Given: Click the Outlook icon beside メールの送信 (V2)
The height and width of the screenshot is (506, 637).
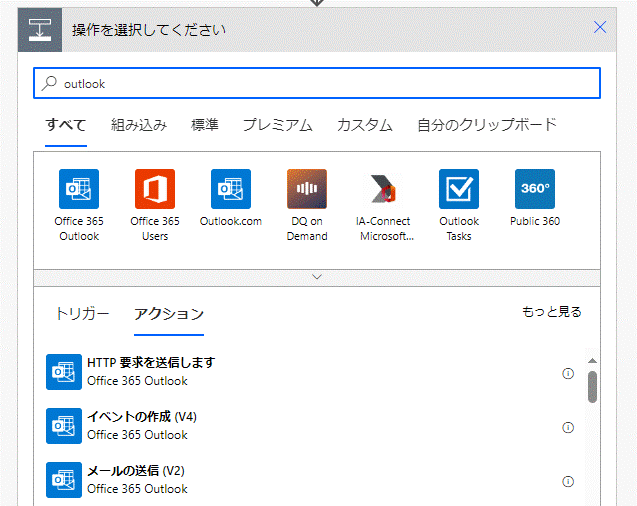Looking at the screenshot, I should click(x=64, y=480).
